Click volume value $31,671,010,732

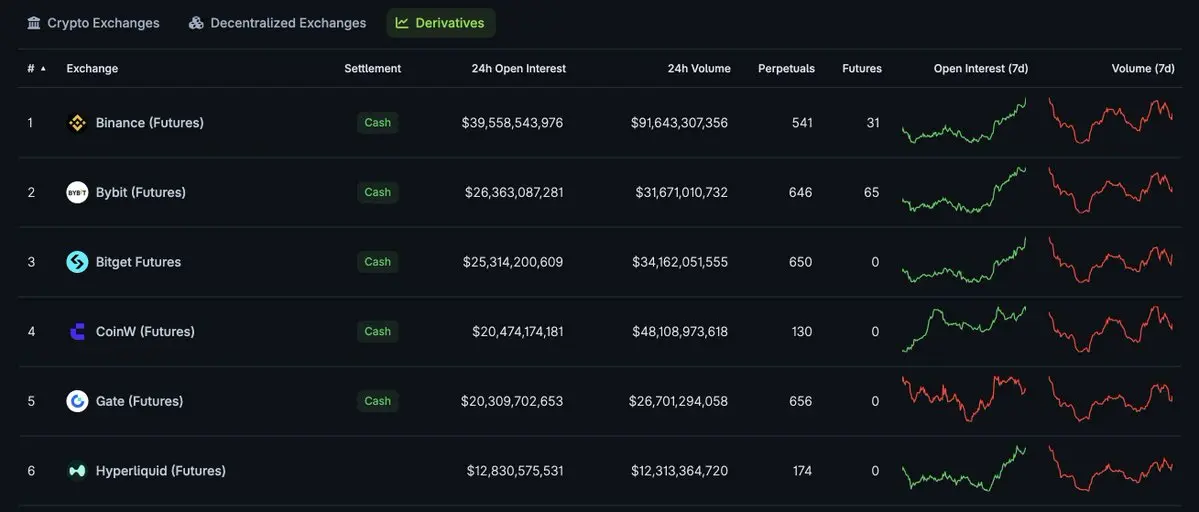tap(682, 193)
